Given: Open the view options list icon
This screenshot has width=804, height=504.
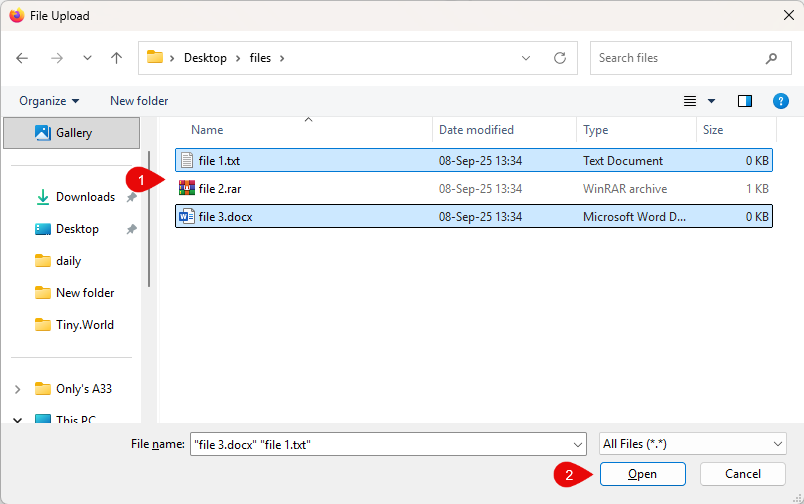Looking at the screenshot, I should tap(690, 101).
